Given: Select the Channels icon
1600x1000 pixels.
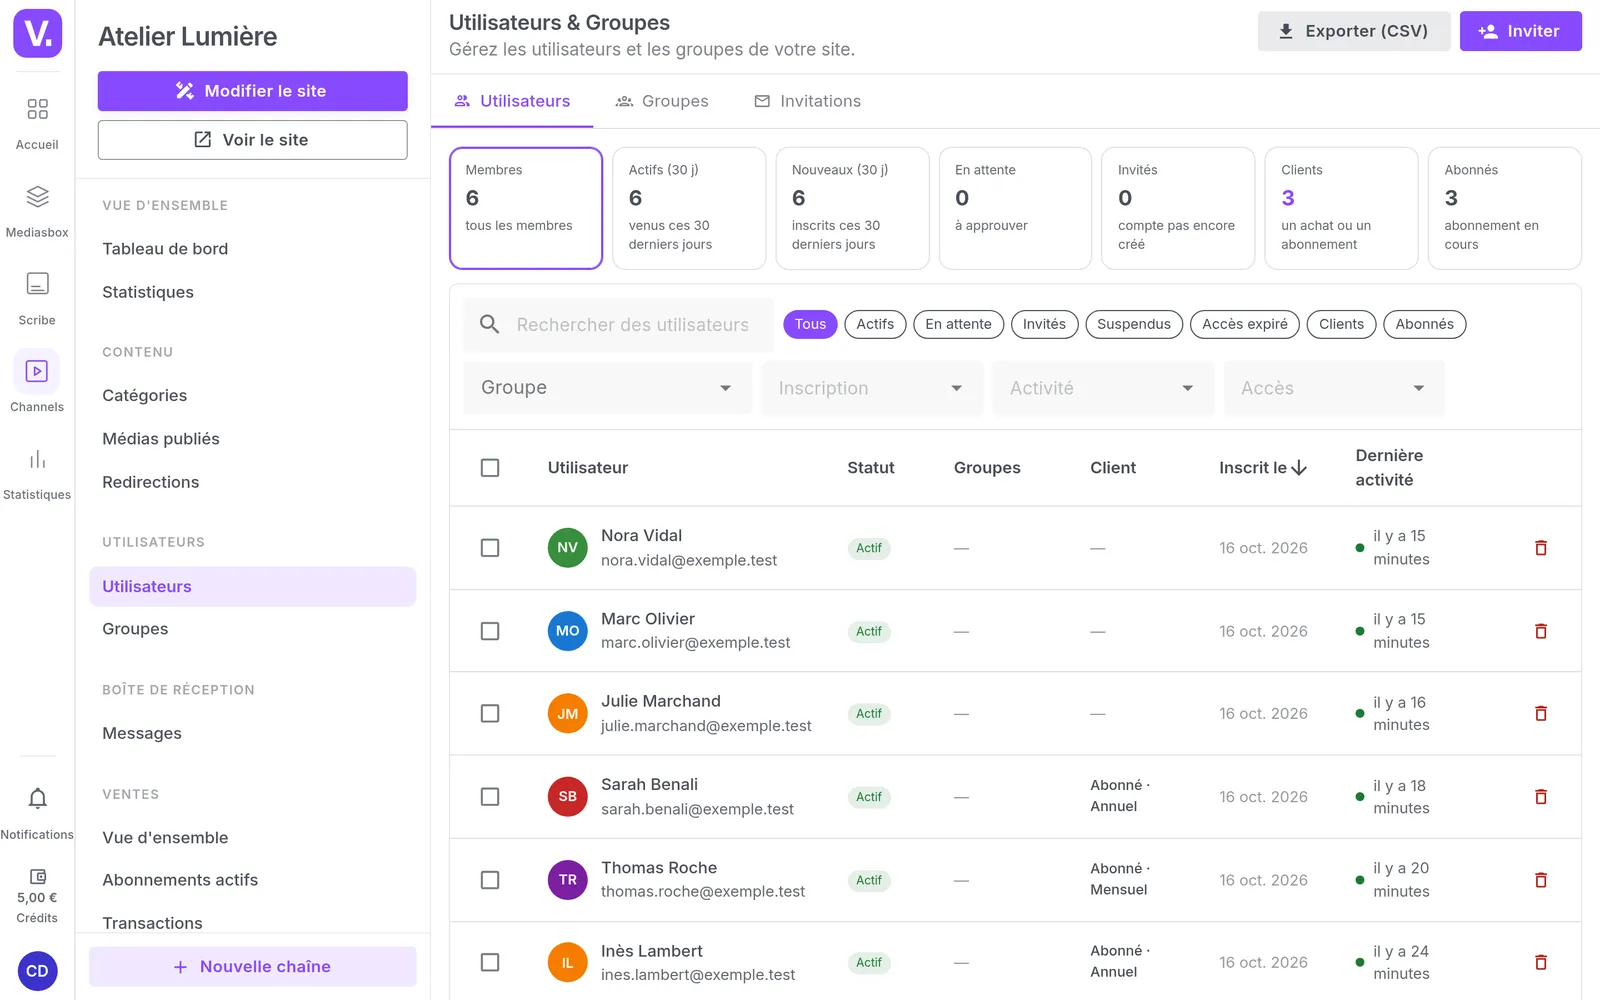Looking at the screenshot, I should click(37, 371).
